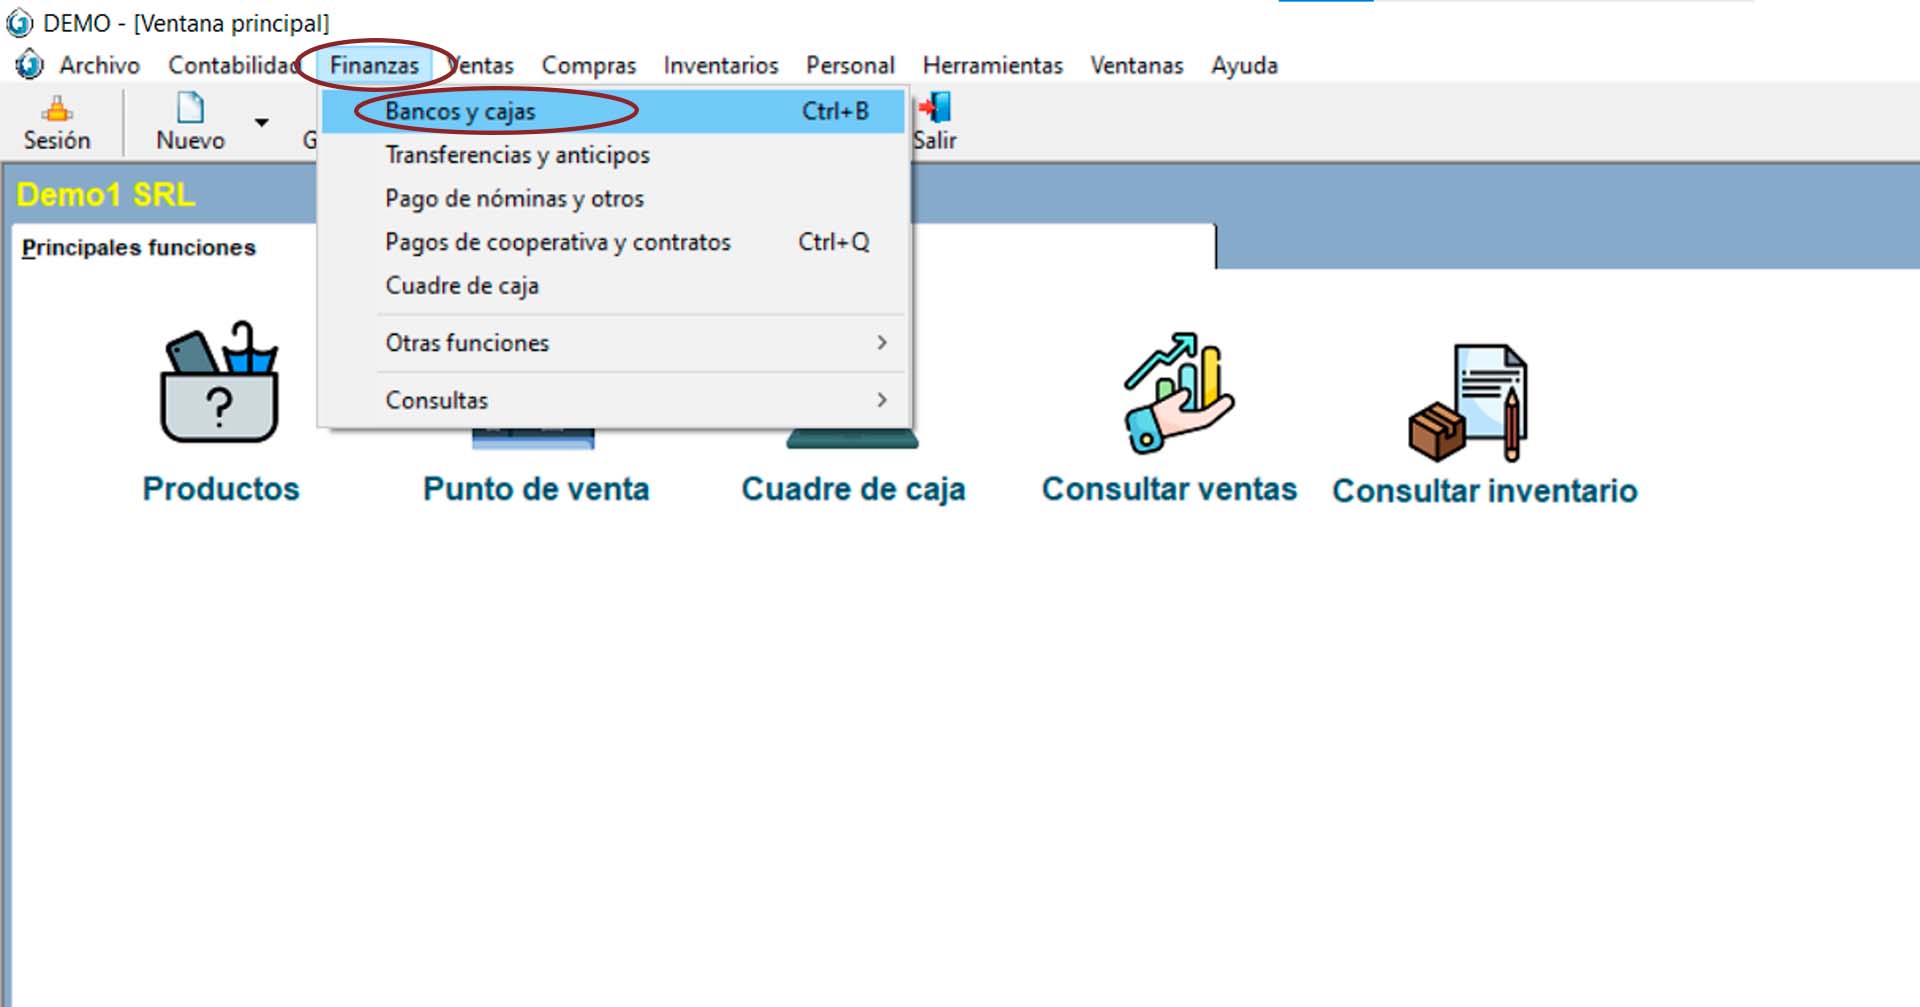
Task: Select Bancos y cajas menu entry
Action: (x=460, y=111)
